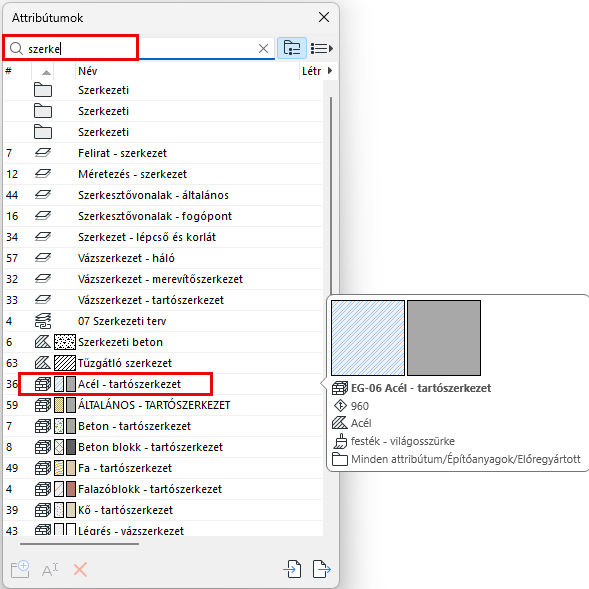Select 'Fa - tartószerkezet' material

click(163, 468)
